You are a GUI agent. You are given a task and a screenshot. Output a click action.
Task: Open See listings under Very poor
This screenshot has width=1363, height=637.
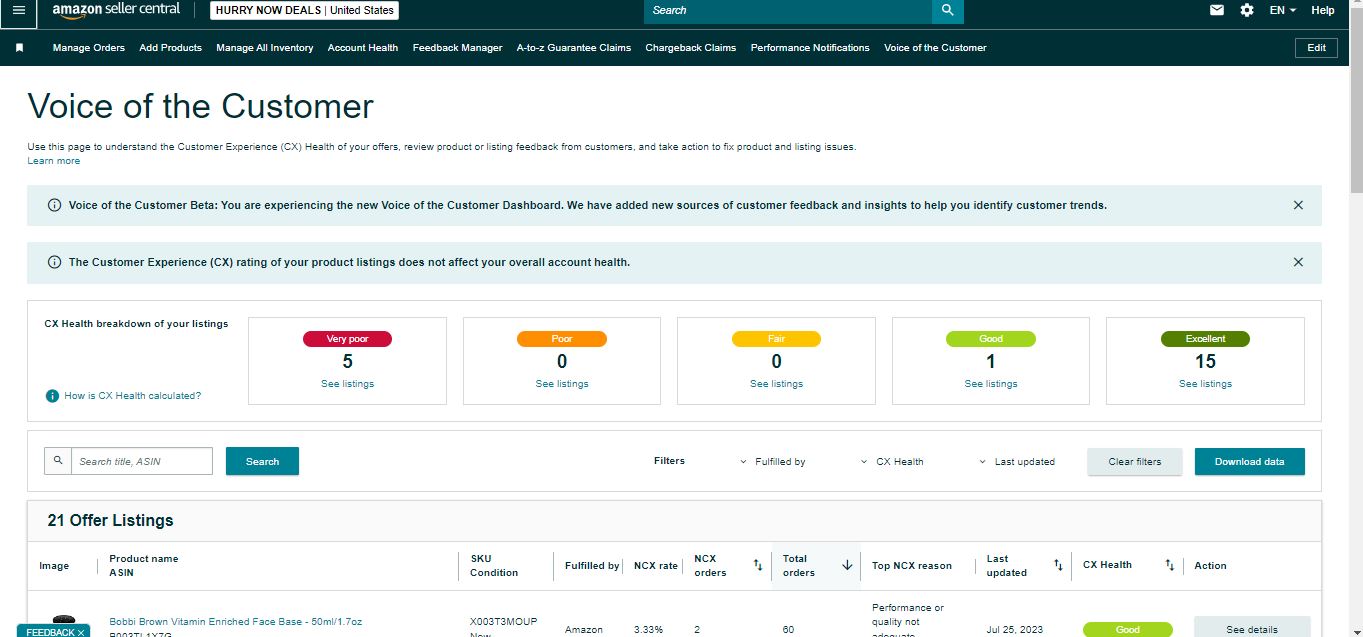[347, 384]
